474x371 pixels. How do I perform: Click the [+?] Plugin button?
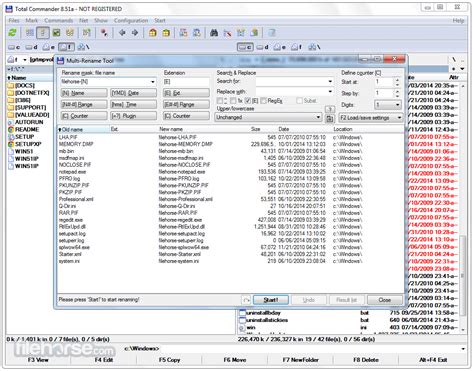coord(133,116)
